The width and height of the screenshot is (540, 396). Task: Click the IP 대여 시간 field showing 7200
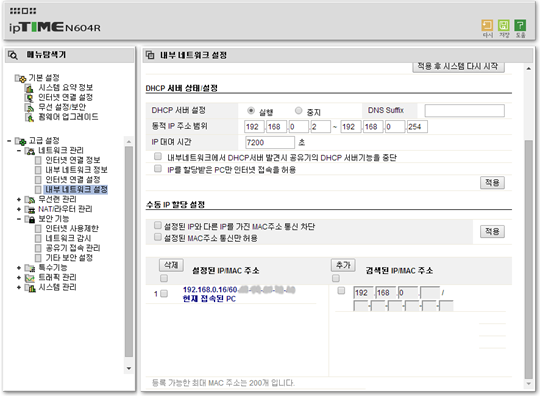point(270,143)
